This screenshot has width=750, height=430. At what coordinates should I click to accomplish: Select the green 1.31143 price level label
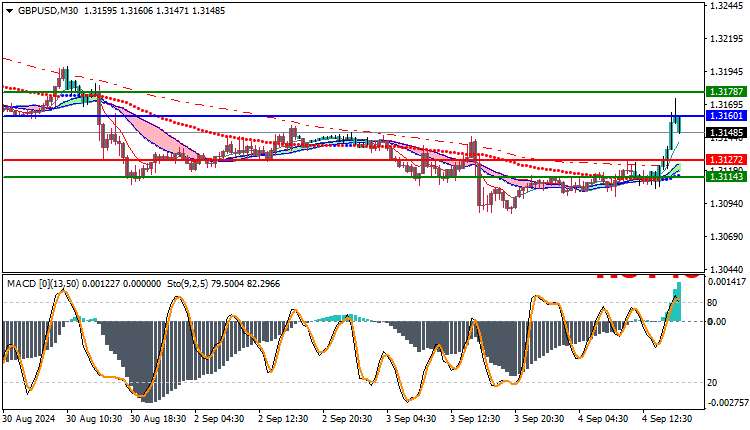pyautogui.click(x=726, y=176)
